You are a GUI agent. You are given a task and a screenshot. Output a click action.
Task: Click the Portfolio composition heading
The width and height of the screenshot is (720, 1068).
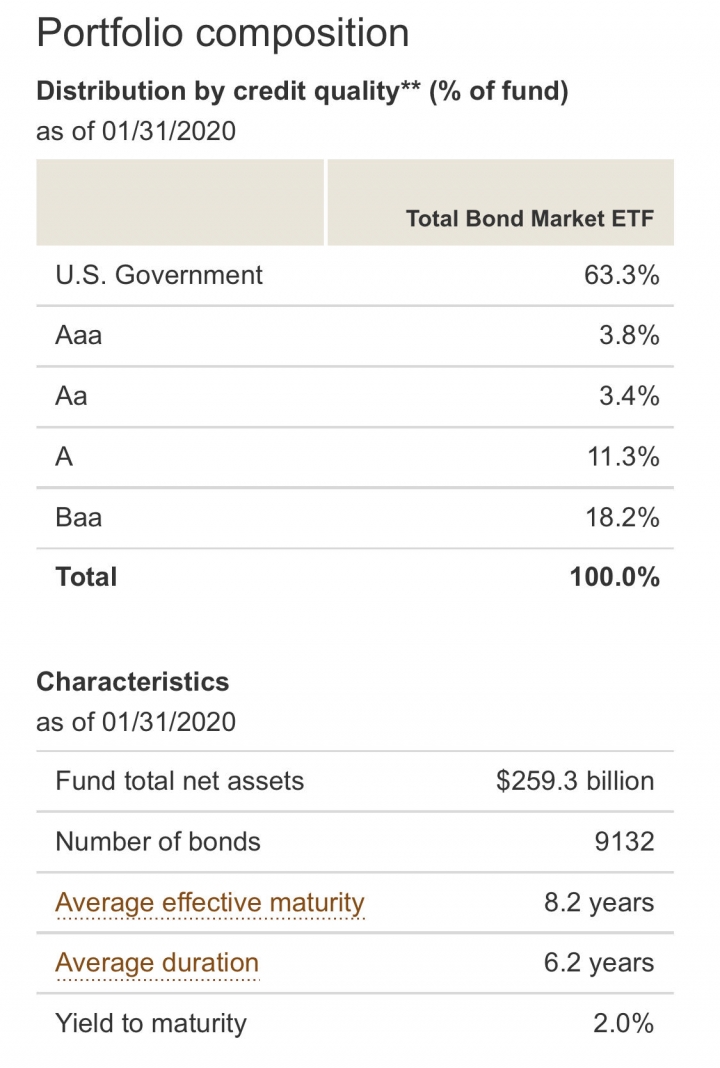[x=223, y=33]
